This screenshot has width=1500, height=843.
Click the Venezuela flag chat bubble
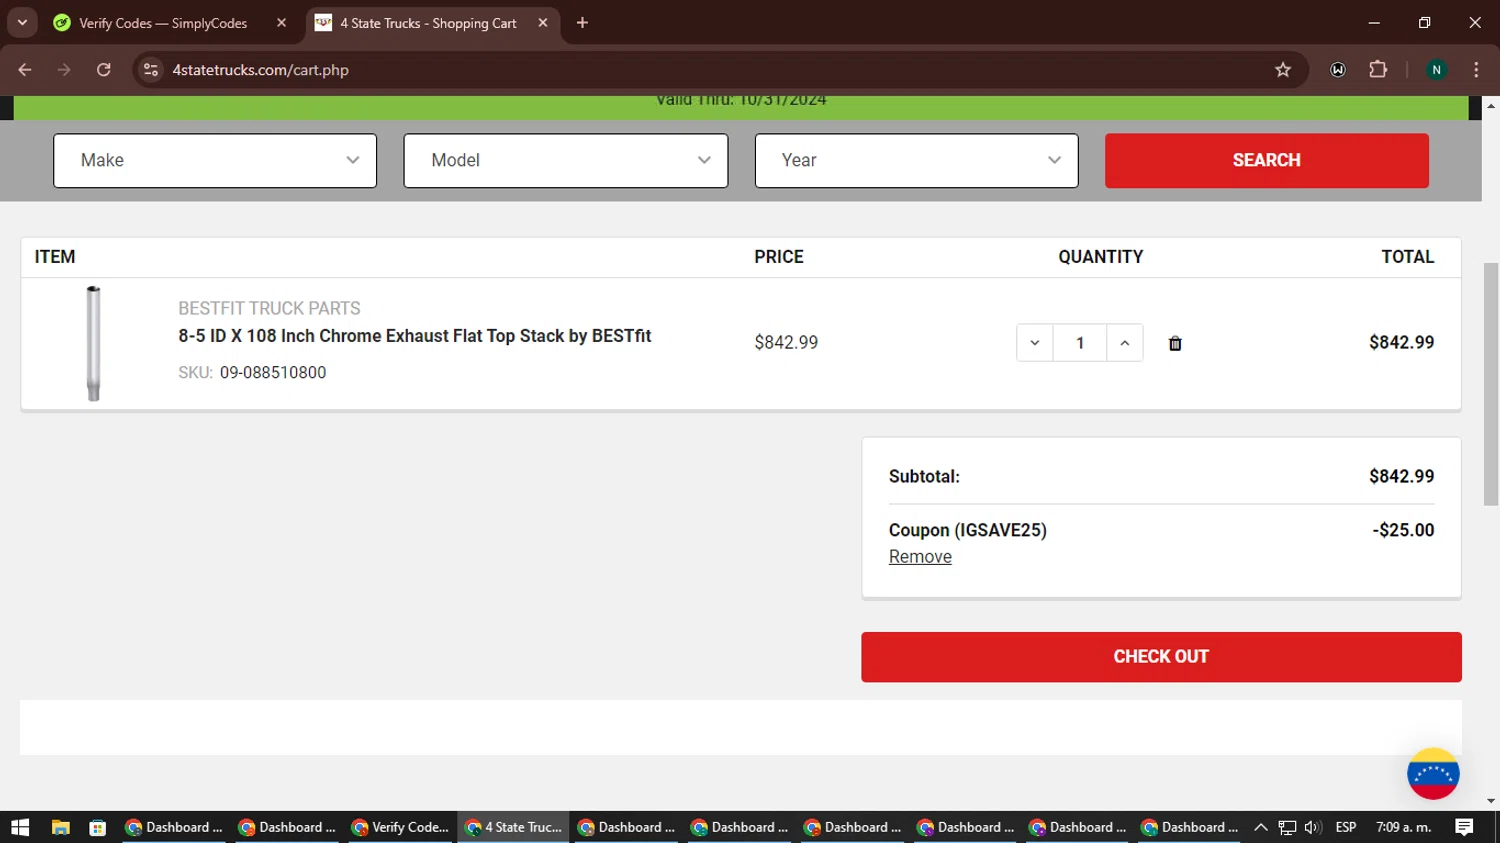tap(1433, 774)
